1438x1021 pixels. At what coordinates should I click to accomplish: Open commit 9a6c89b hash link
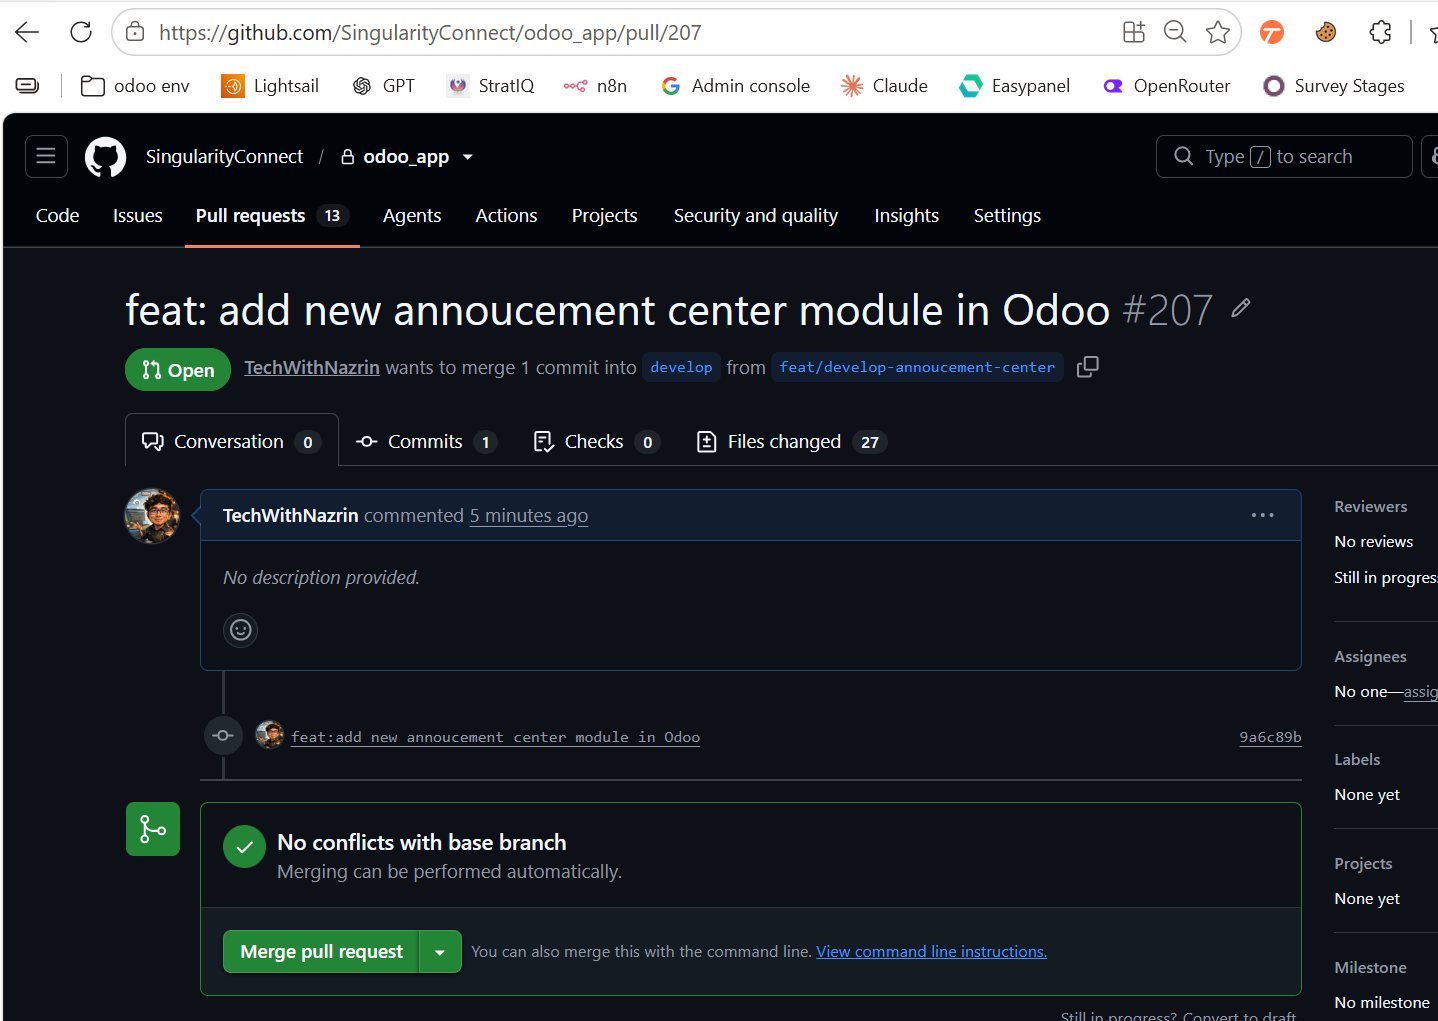[x=1270, y=737]
